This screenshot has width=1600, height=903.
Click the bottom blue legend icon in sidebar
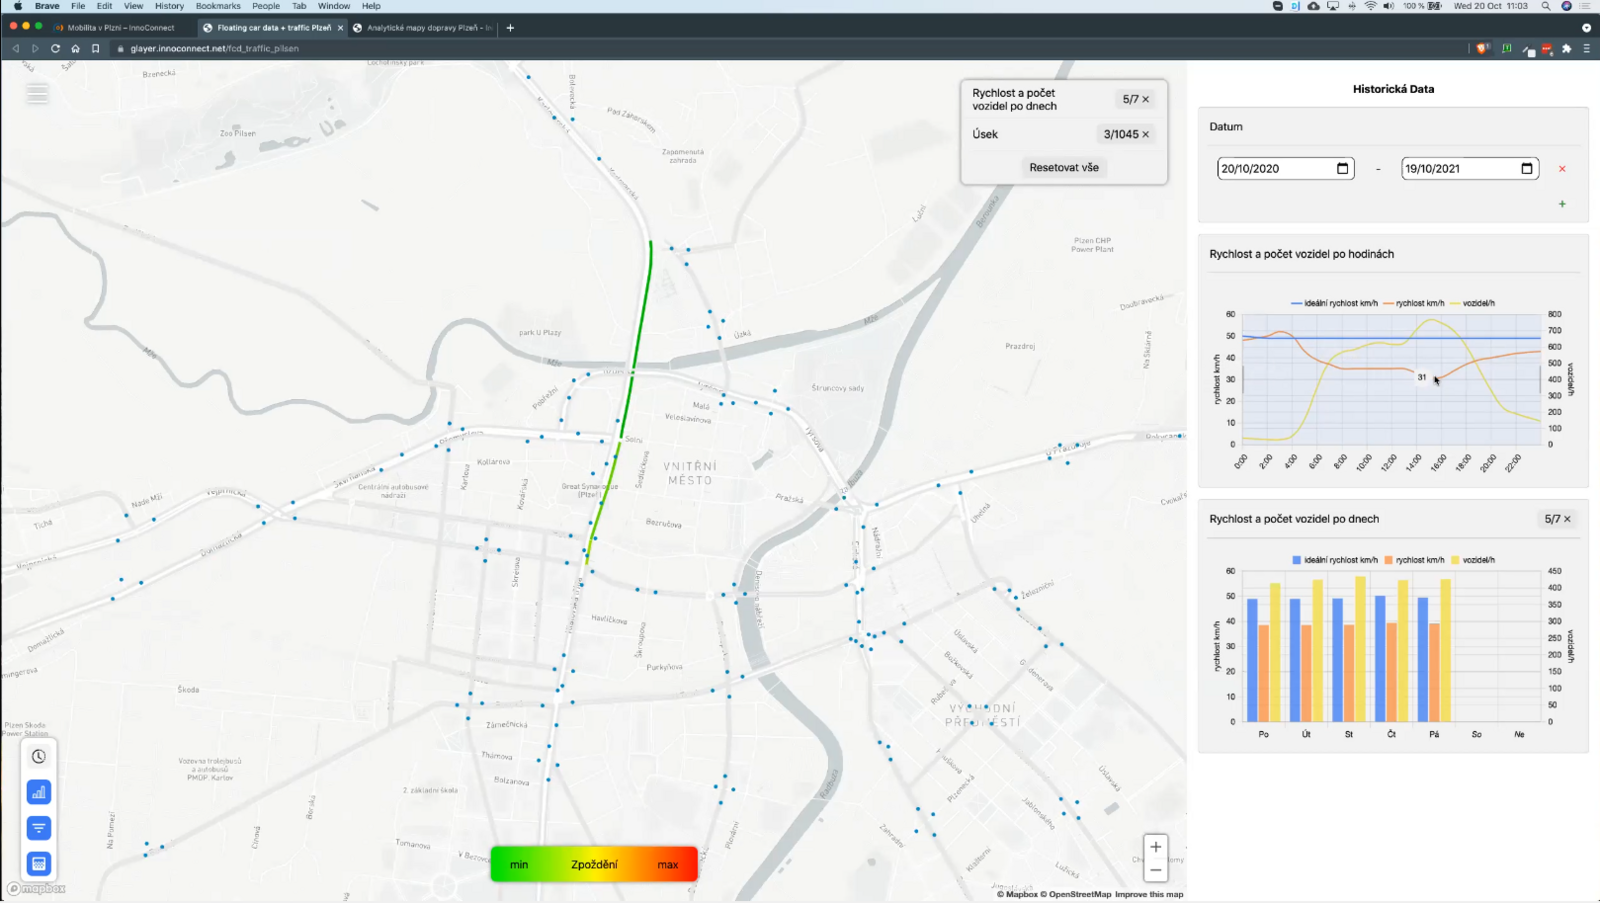(38, 864)
